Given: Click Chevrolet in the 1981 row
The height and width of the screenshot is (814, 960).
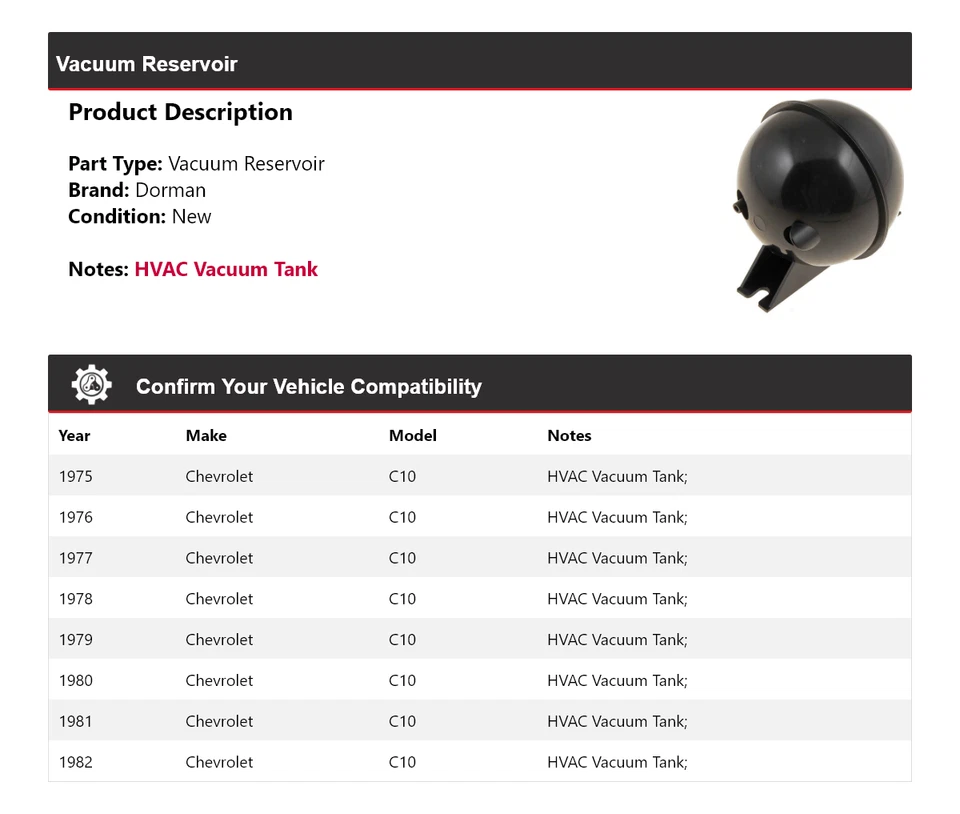Looking at the screenshot, I should 219,721.
